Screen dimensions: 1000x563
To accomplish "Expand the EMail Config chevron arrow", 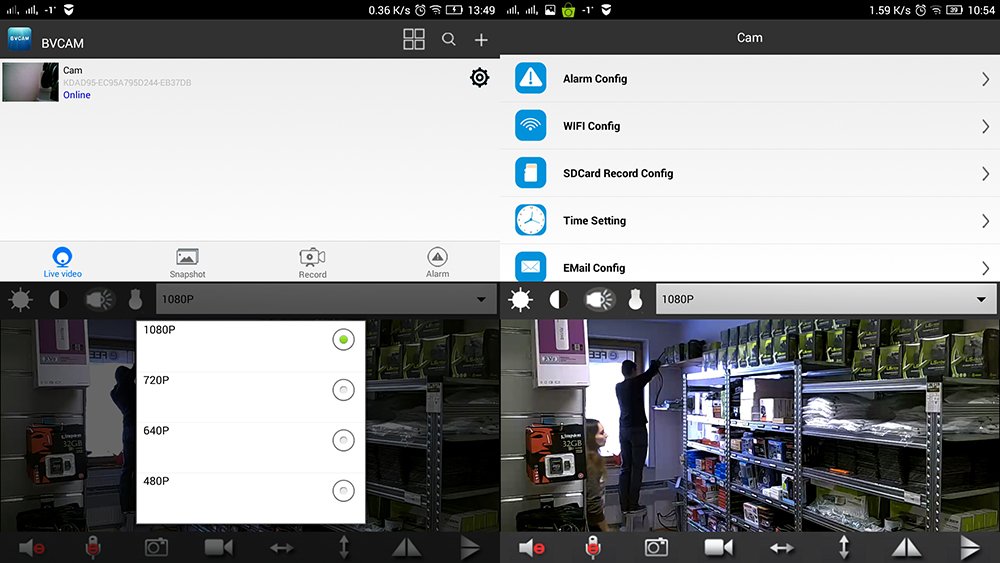I will tap(985, 268).
